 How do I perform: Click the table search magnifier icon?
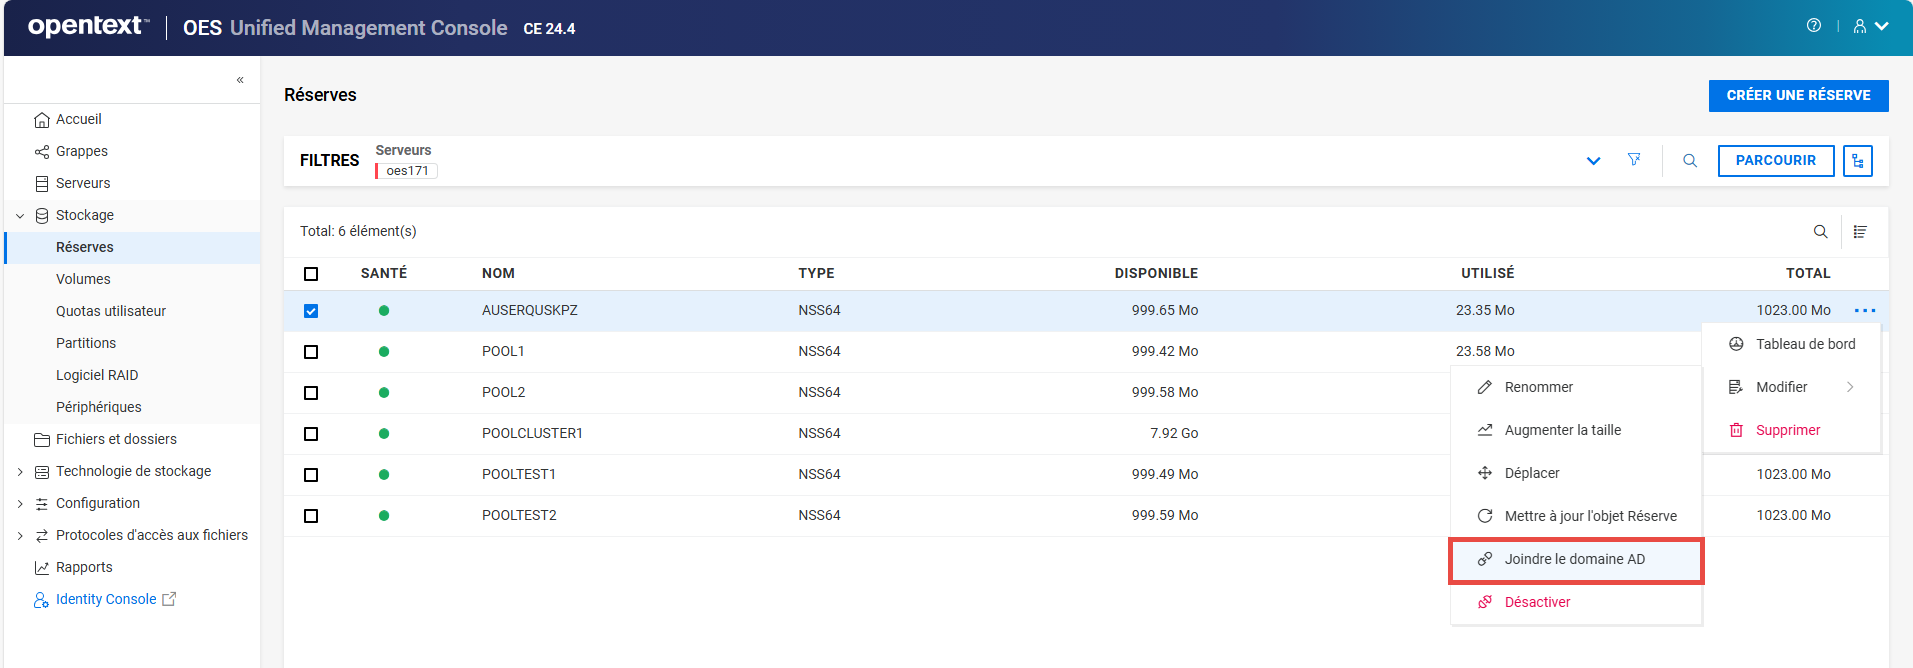click(x=1820, y=232)
